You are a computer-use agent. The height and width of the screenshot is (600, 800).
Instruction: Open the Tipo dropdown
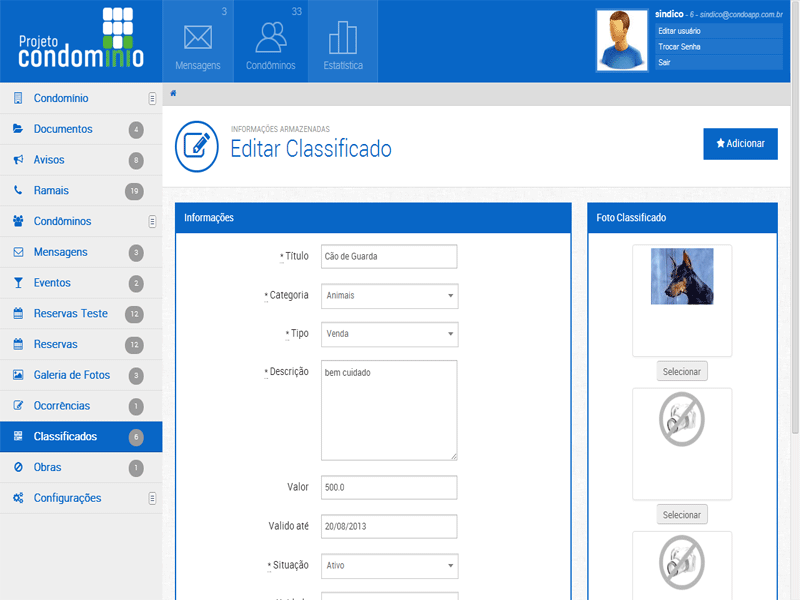coord(389,334)
